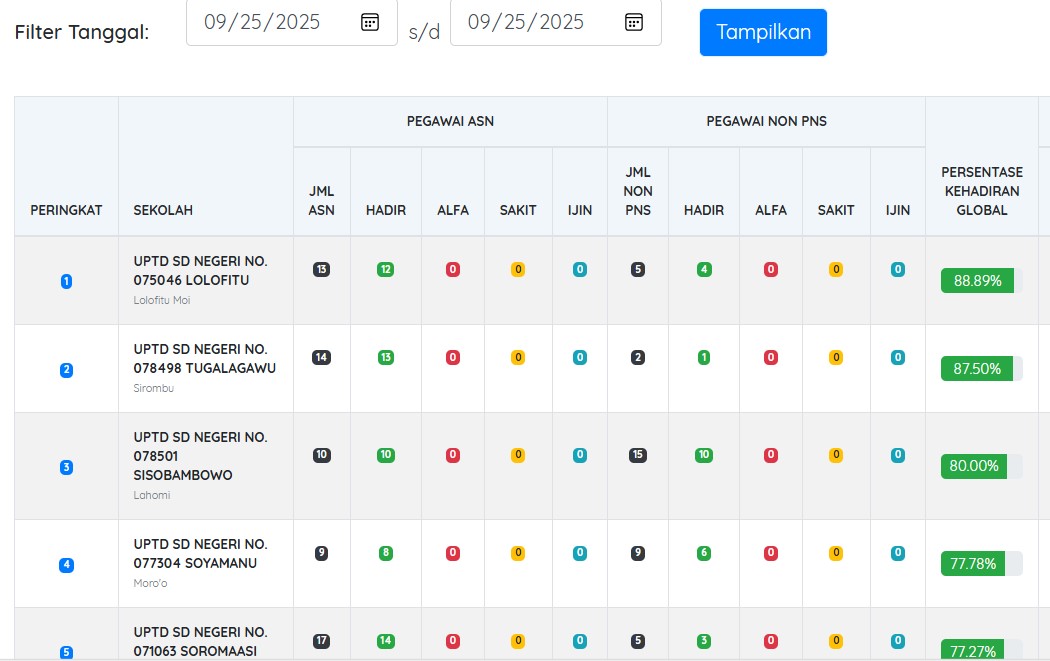Click the 88.89% attendance progress bar
1050x661 pixels.
(981, 281)
